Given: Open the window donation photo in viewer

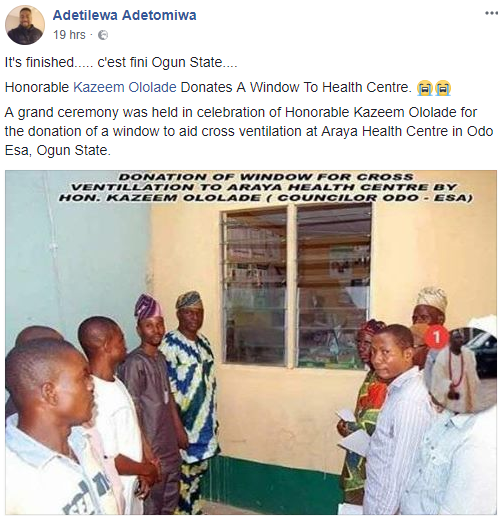Looking at the screenshot, I should point(251,342).
